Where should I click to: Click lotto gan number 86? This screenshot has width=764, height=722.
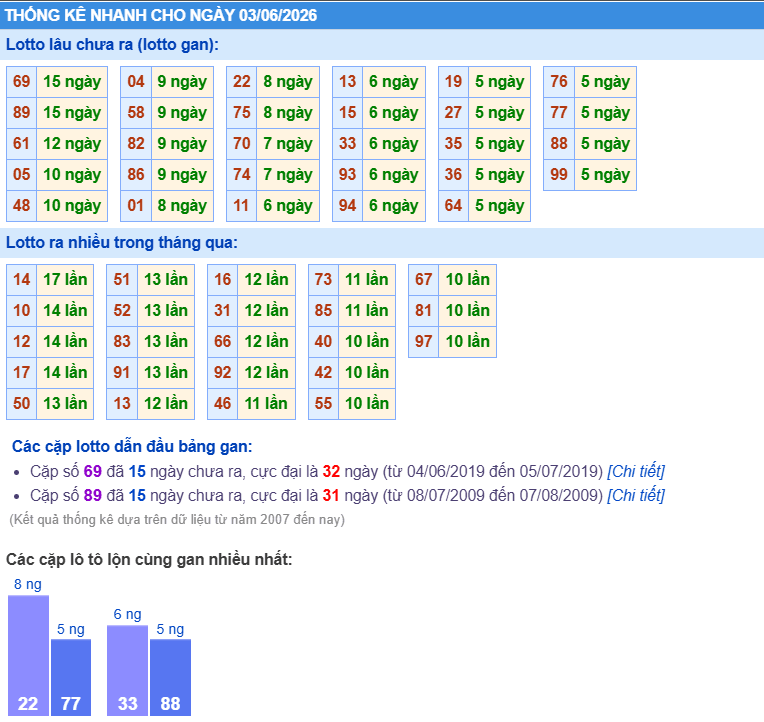(136, 174)
